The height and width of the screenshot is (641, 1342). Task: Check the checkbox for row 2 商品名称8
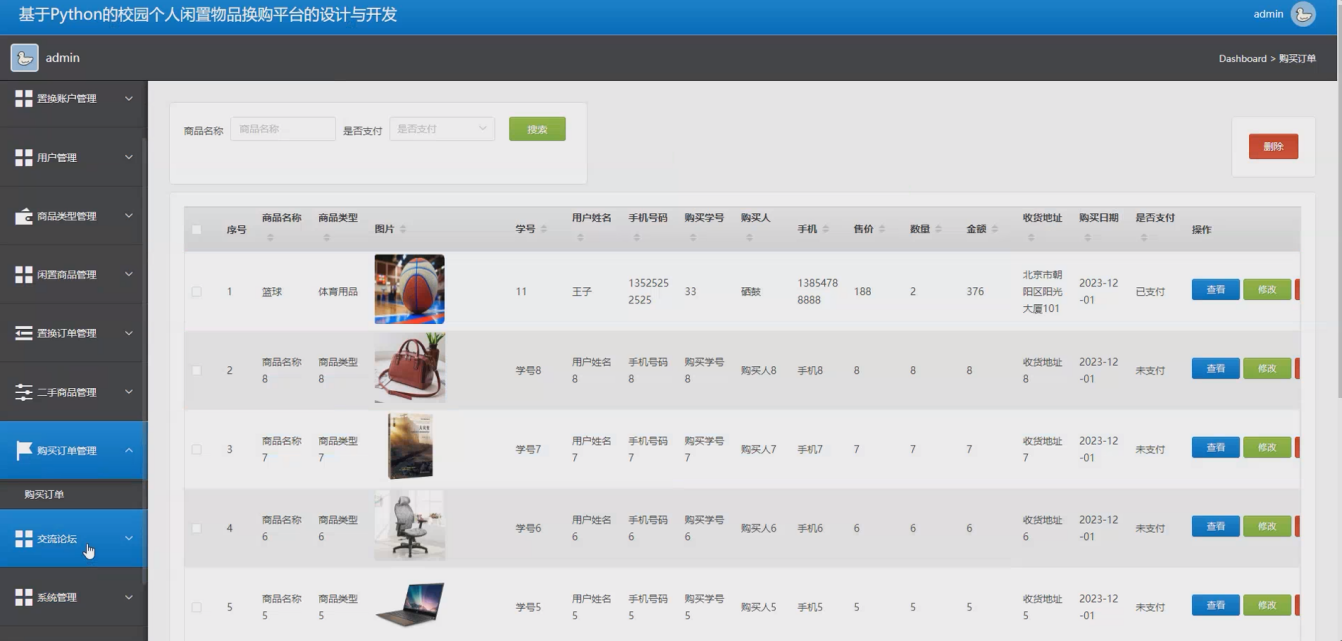(x=197, y=370)
